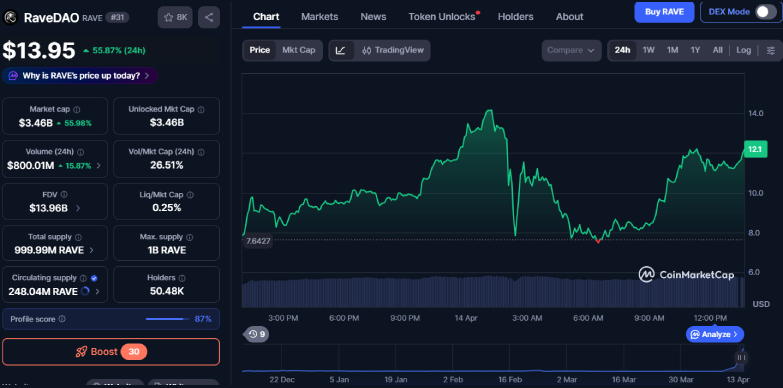783x388 pixels.
Task: Click the Total supply info icon
Action: tap(78, 237)
